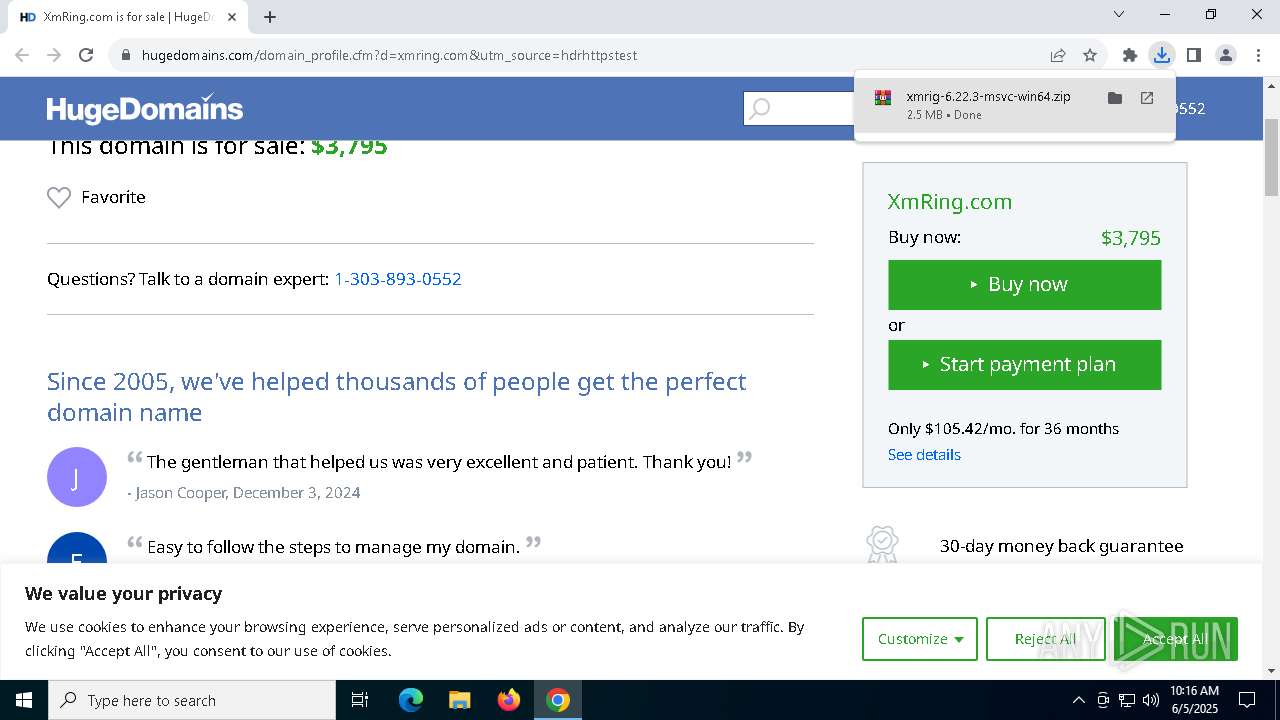Click the HugeDomains logo

click(x=145, y=108)
